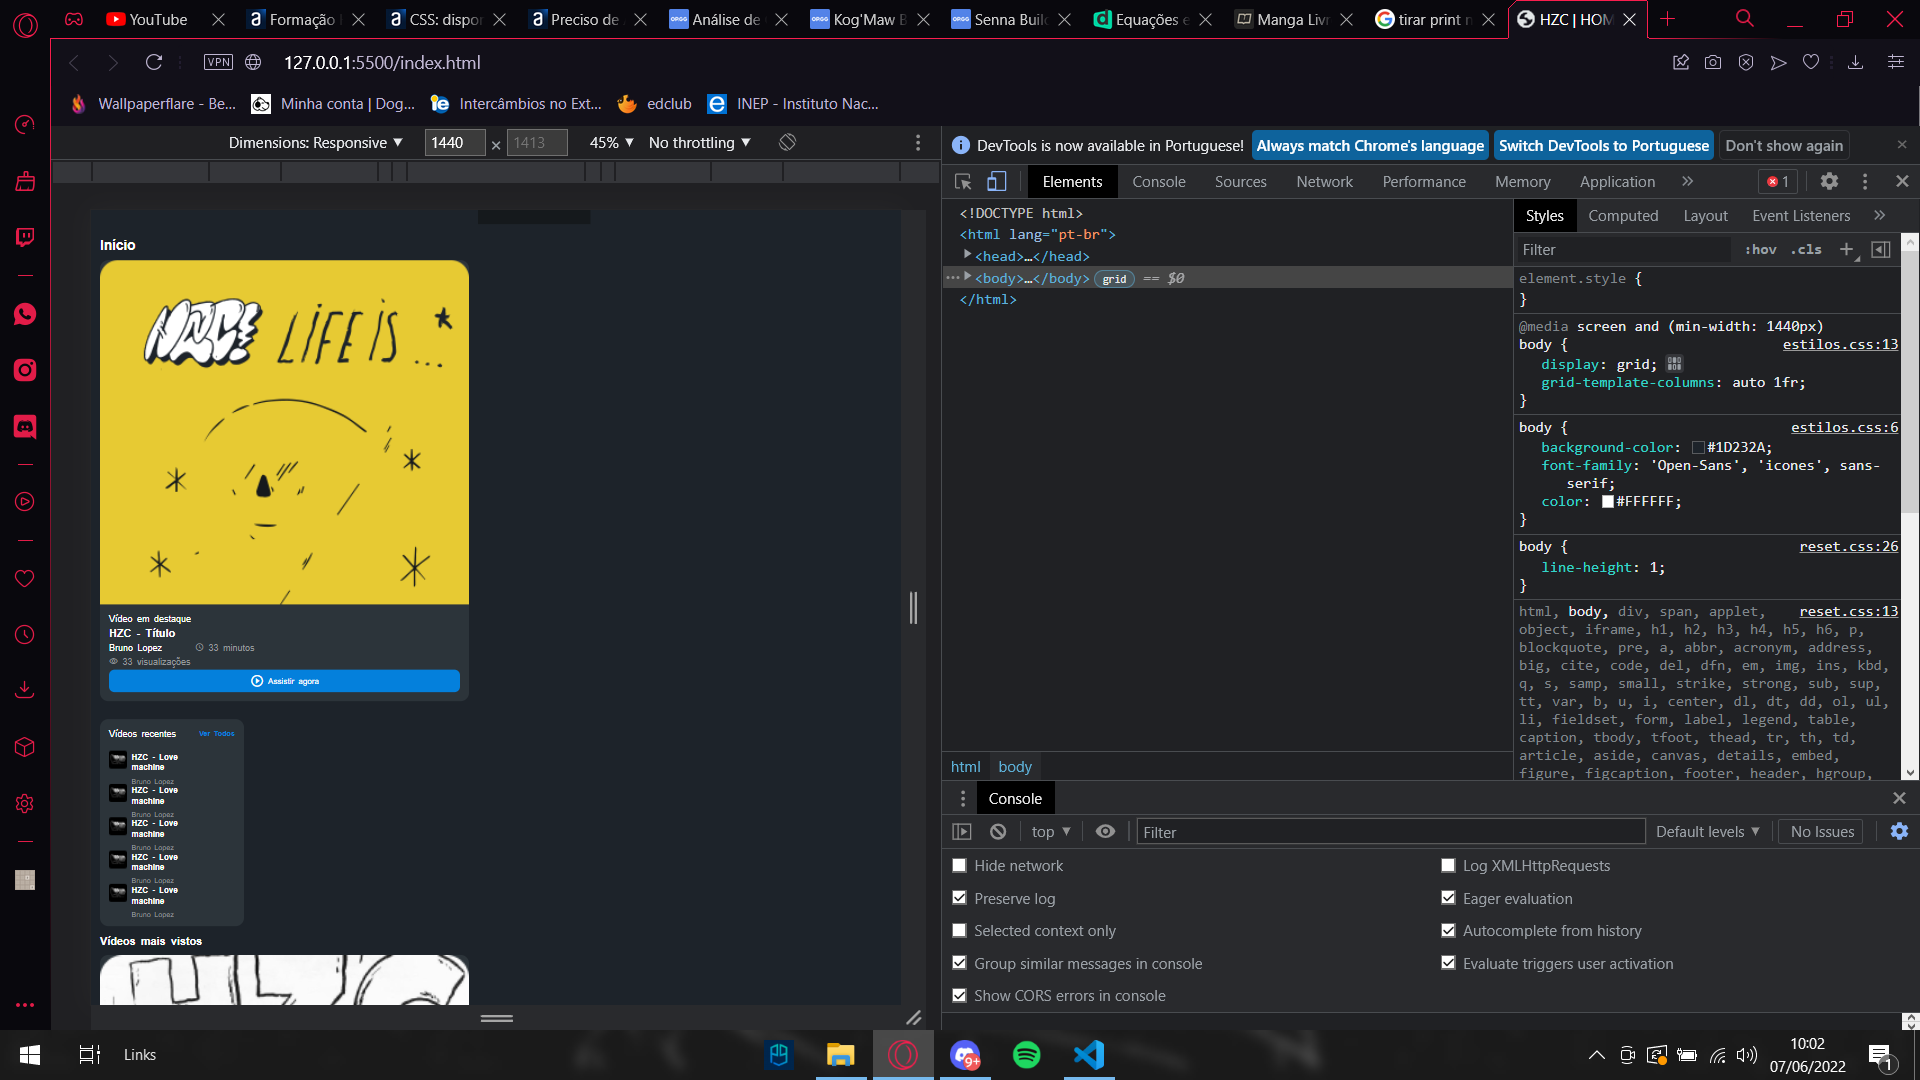Open the Instagram sidebar icon
The height and width of the screenshot is (1080, 1920).
point(25,370)
